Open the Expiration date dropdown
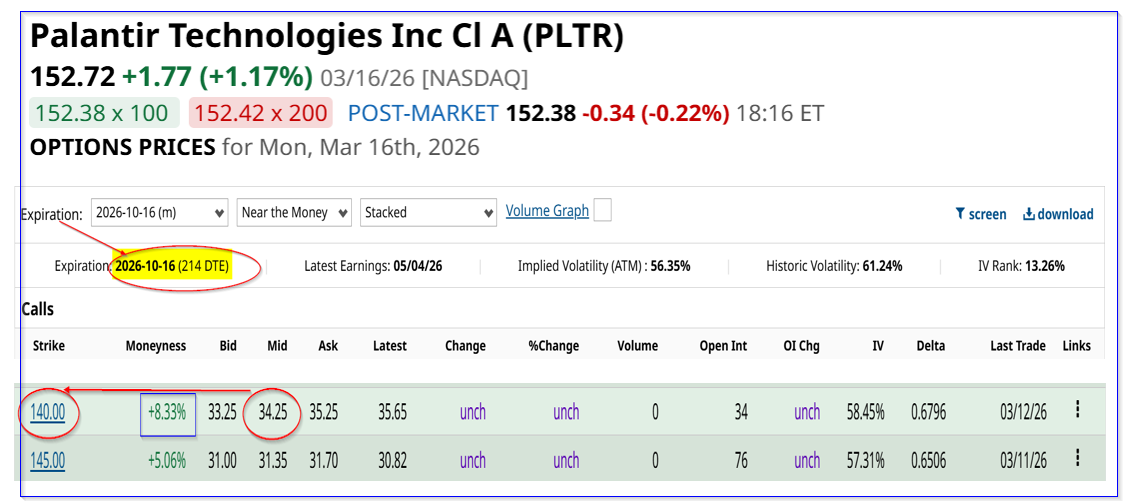The image size is (1125, 501). click(x=160, y=212)
